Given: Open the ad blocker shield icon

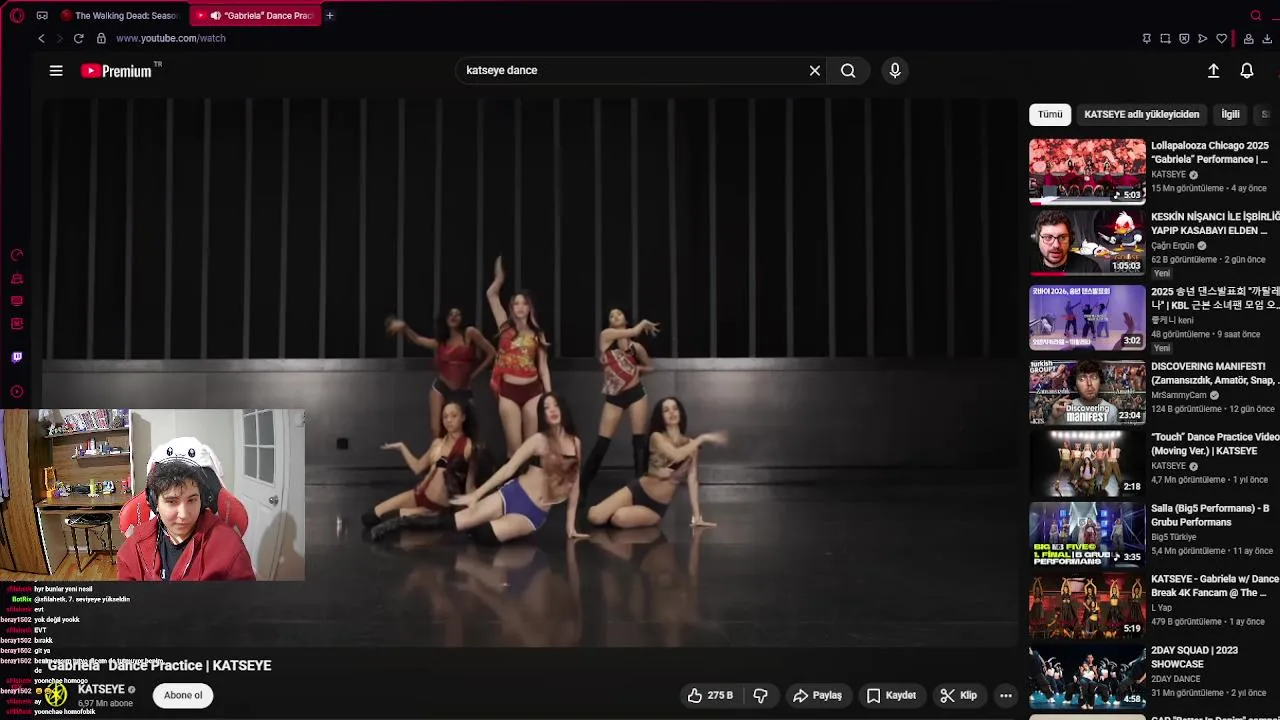Looking at the screenshot, I should point(1184,38).
